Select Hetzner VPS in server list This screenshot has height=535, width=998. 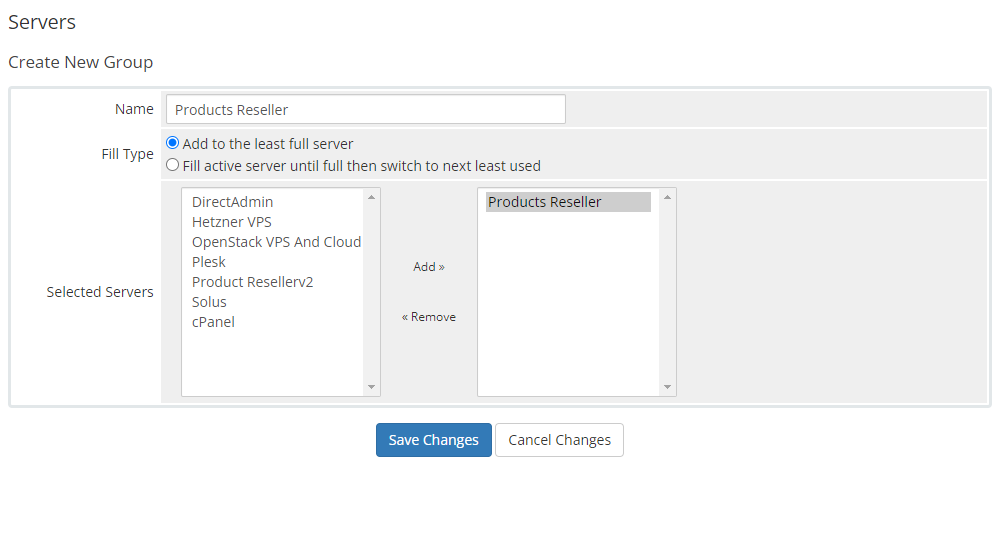click(232, 222)
